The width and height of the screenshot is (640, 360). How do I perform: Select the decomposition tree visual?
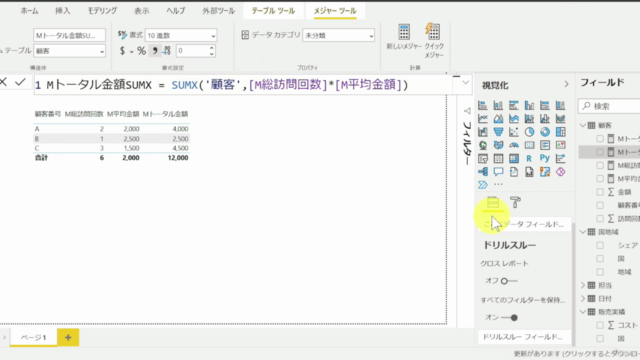pos(483,172)
